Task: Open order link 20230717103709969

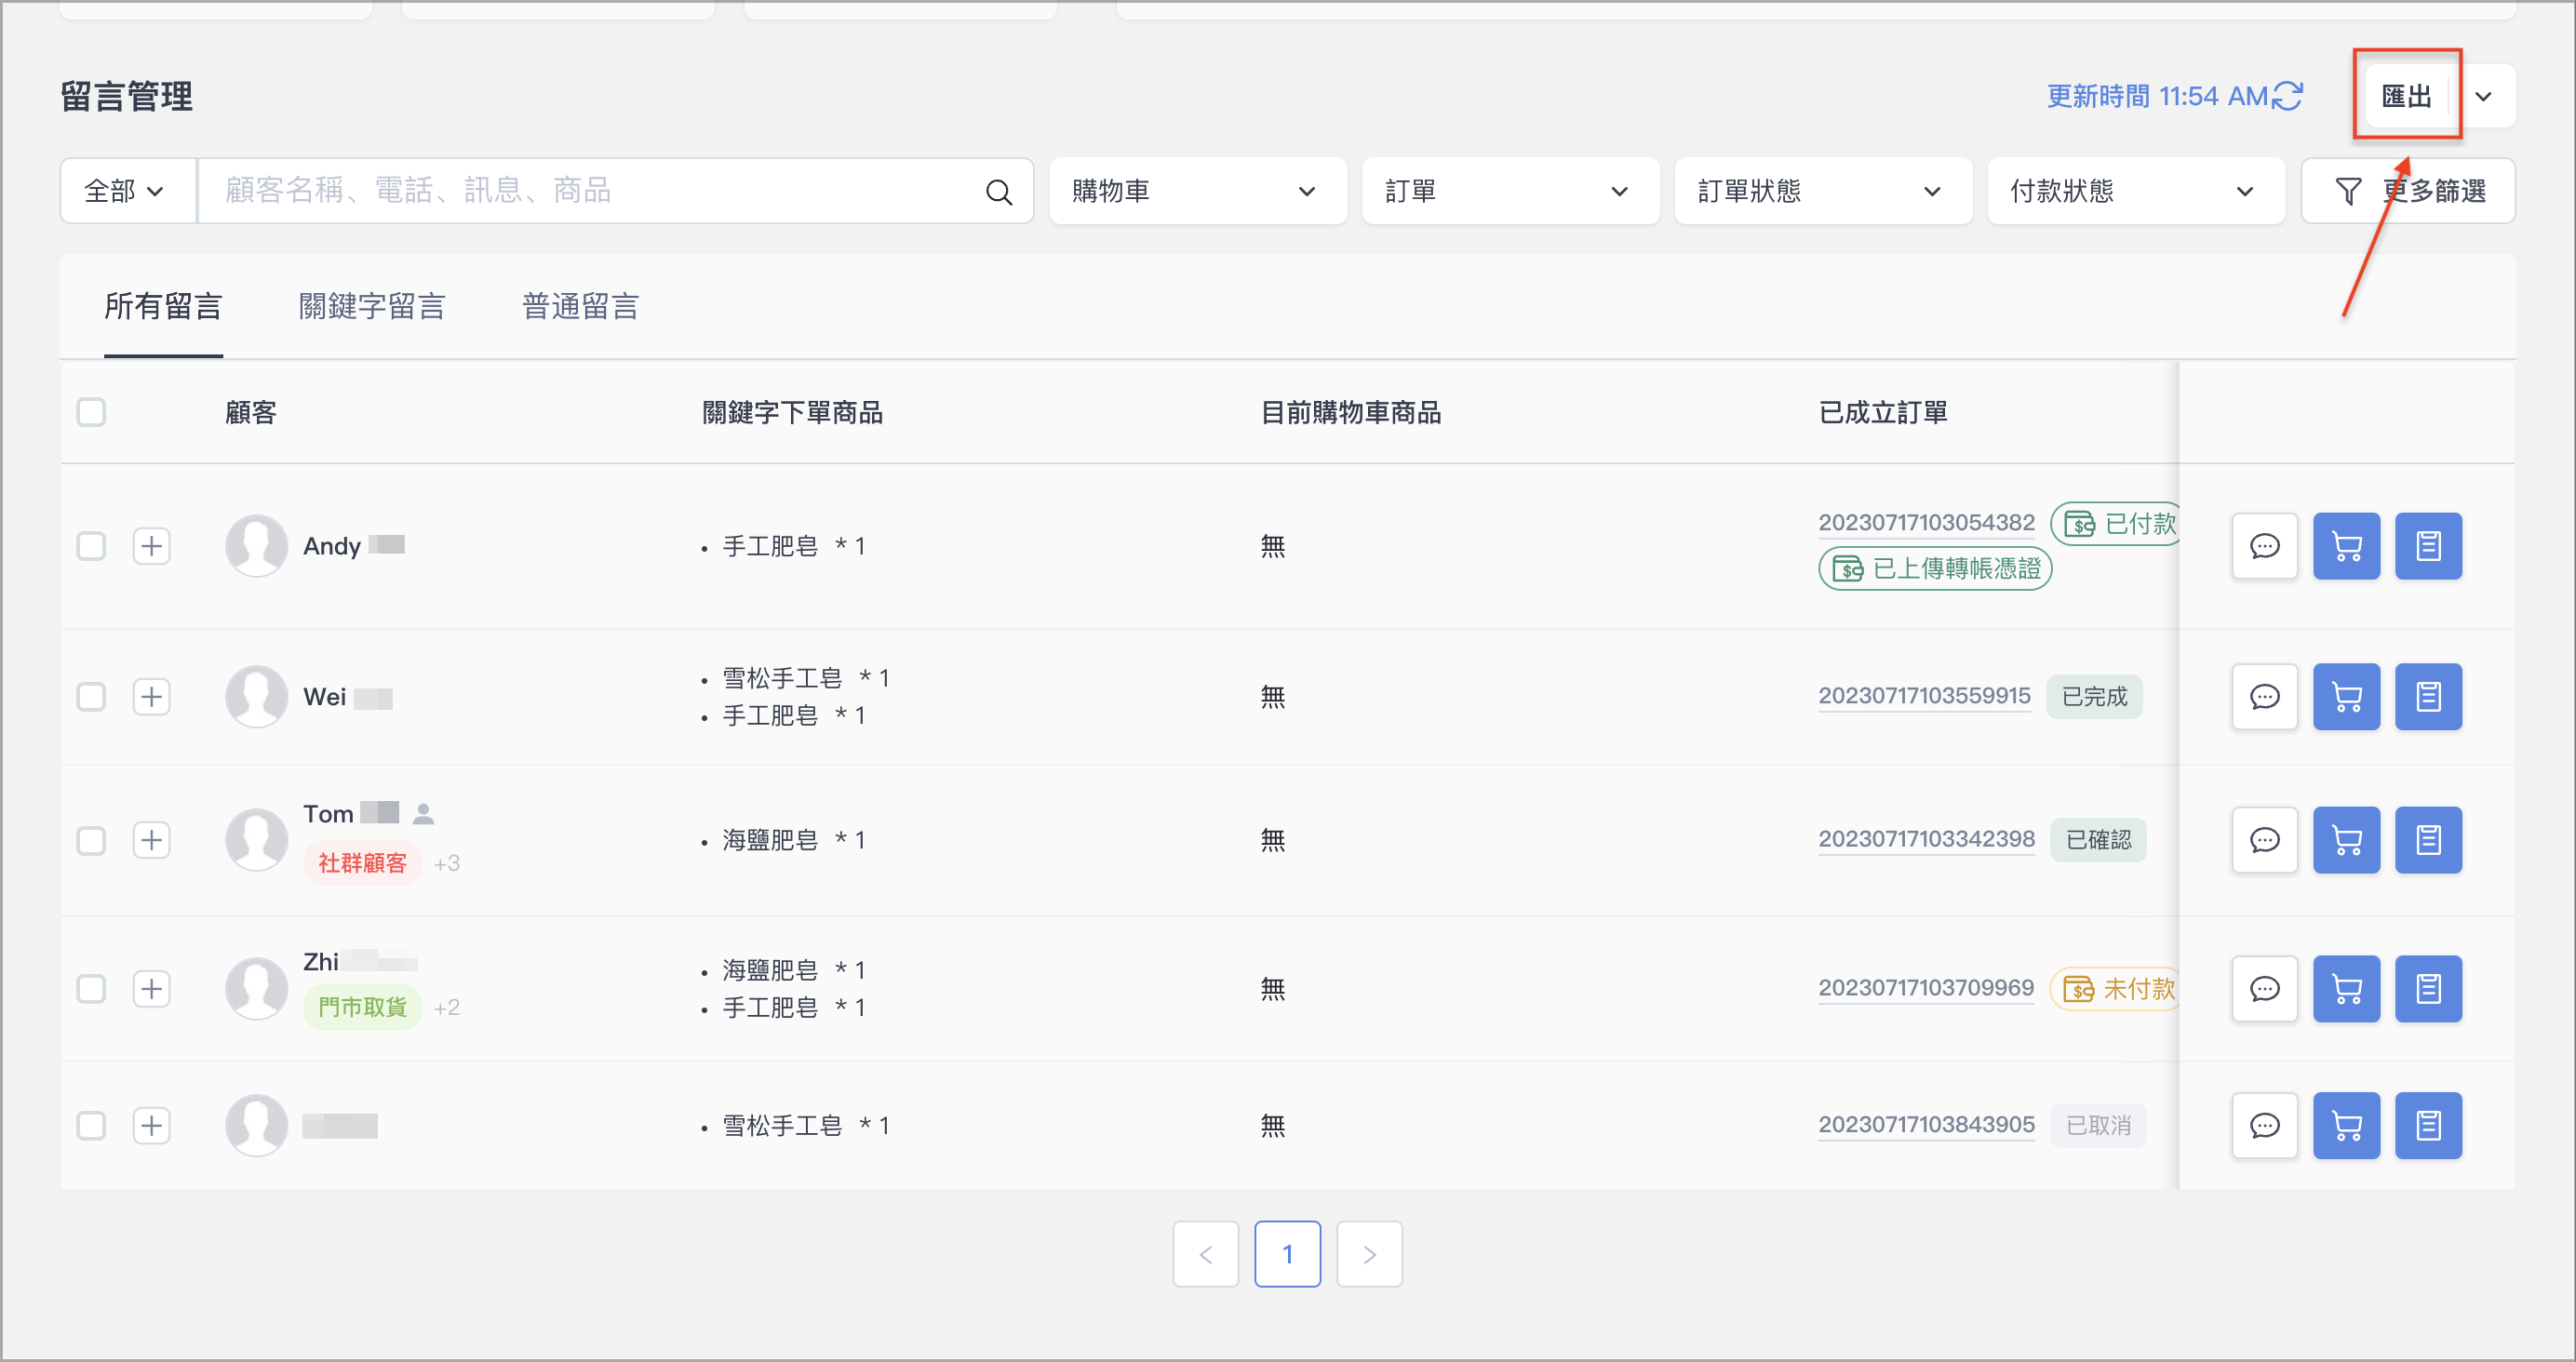Action: (x=1926, y=988)
